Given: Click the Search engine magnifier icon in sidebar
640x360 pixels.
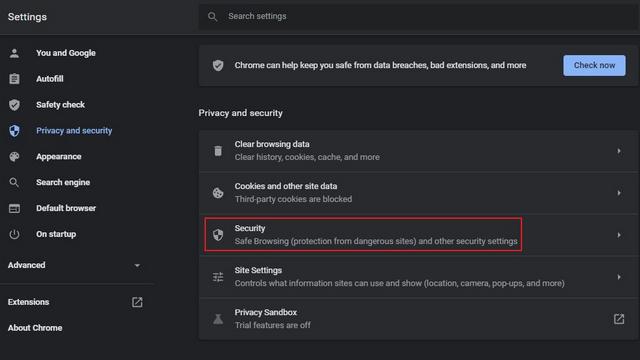Looking at the screenshot, I should pos(14,182).
